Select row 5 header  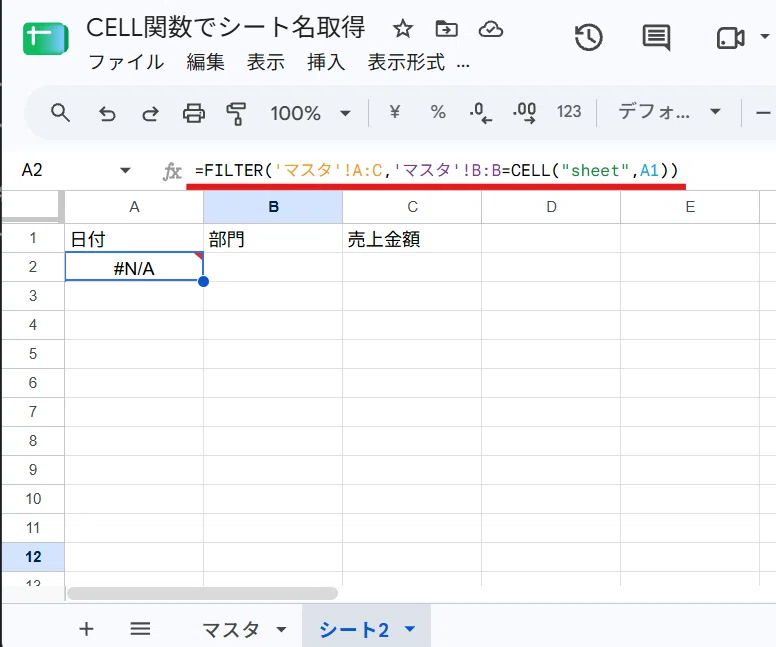[x=33, y=354]
